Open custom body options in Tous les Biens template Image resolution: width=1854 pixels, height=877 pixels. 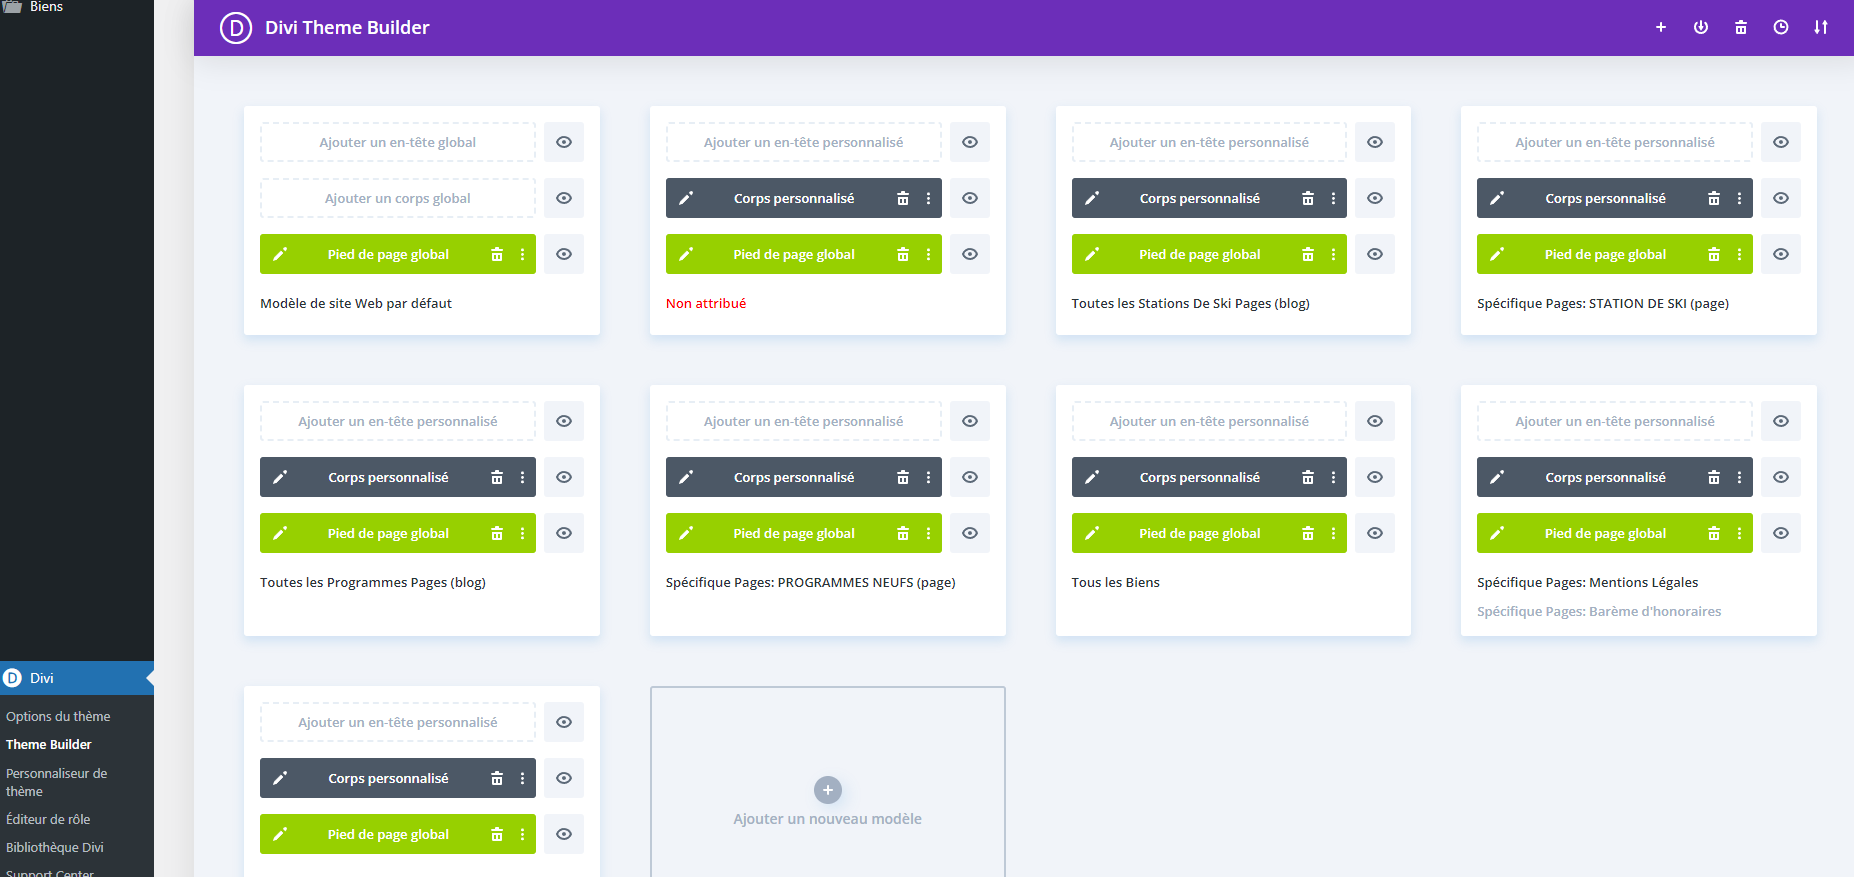tap(1333, 477)
